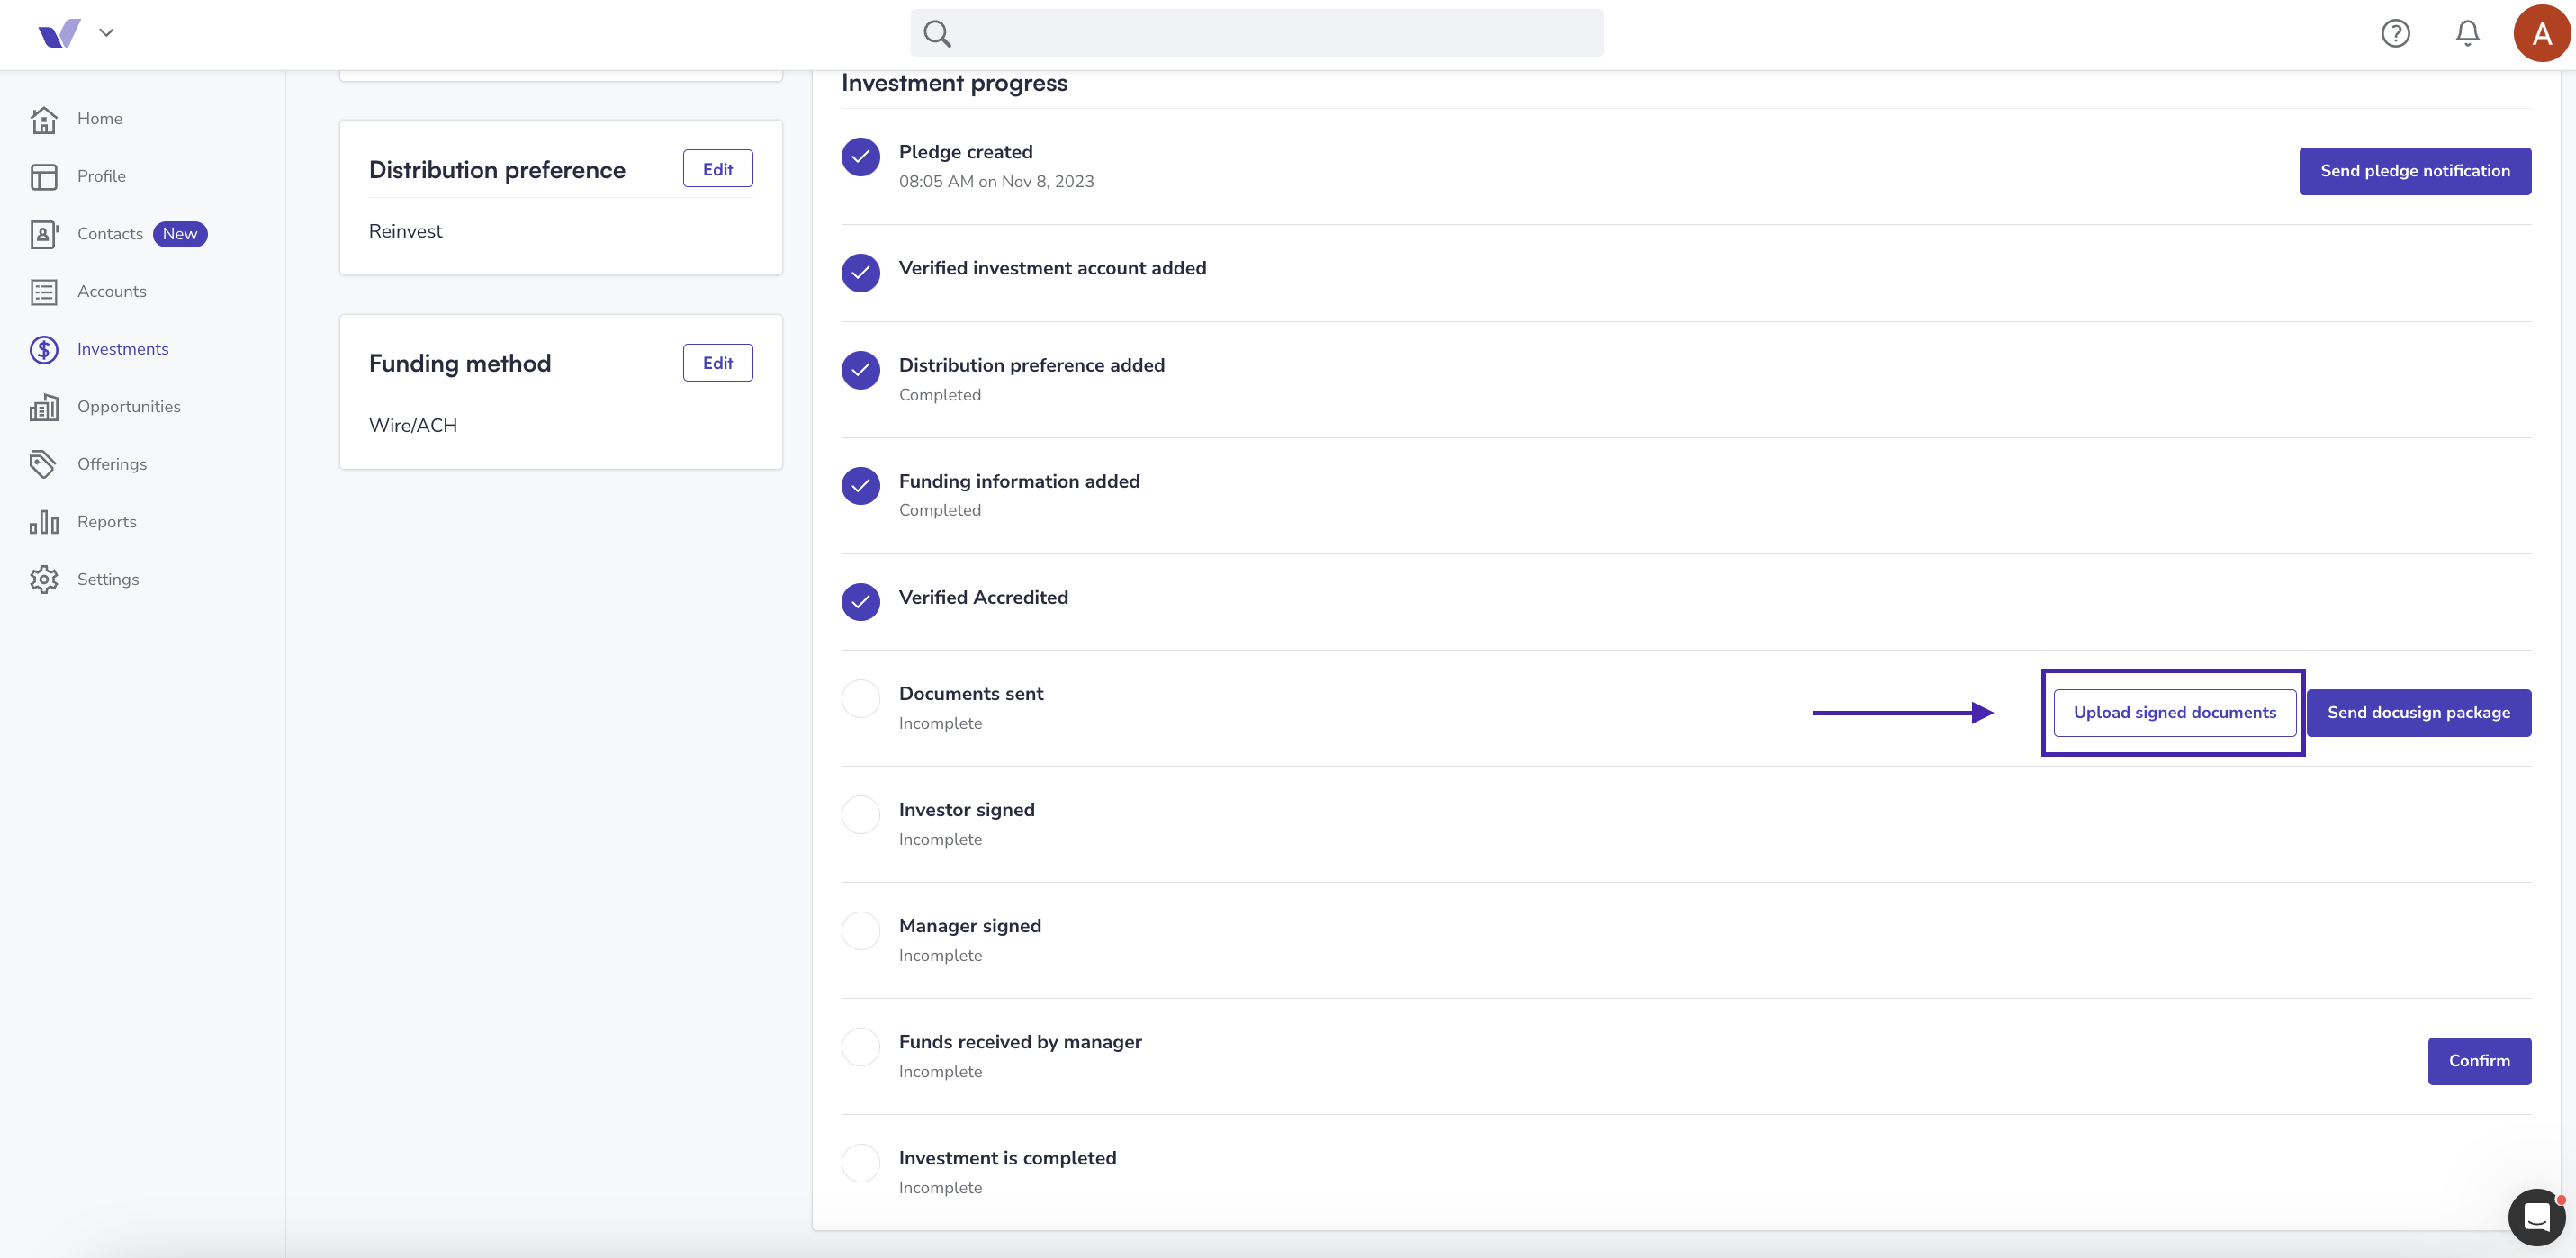Viewport: 2576px width, 1258px height.
Task: Open Contacts in sidebar
Action: pyautogui.click(x=110, y=234)
